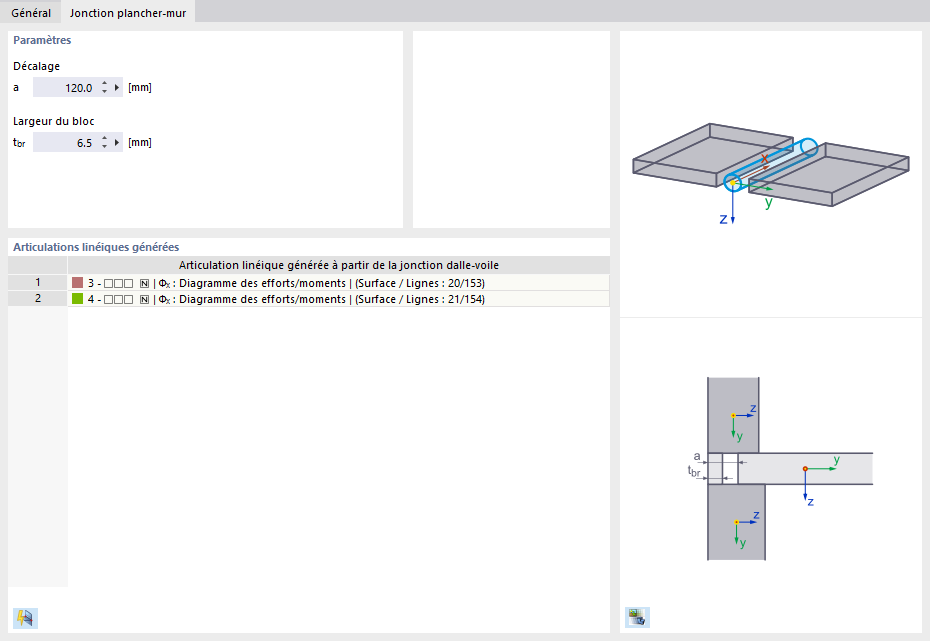Increase the Décalage a value with up arrow
This screenshot has height=641, width=930.
coord(104,84)
